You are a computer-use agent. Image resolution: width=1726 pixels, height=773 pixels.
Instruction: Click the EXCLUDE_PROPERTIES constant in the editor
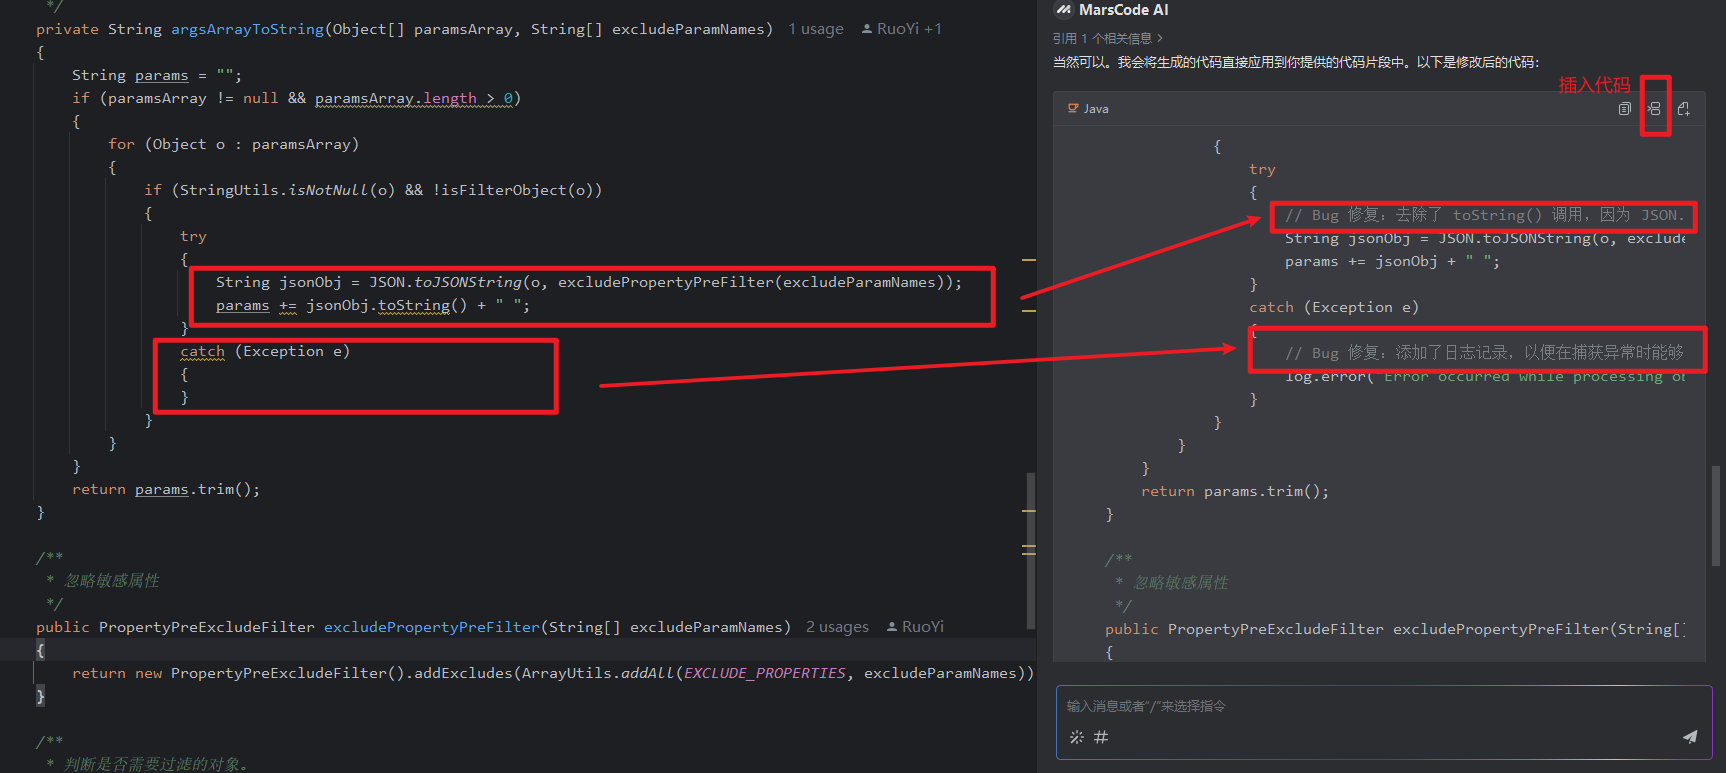click(764, 673)
